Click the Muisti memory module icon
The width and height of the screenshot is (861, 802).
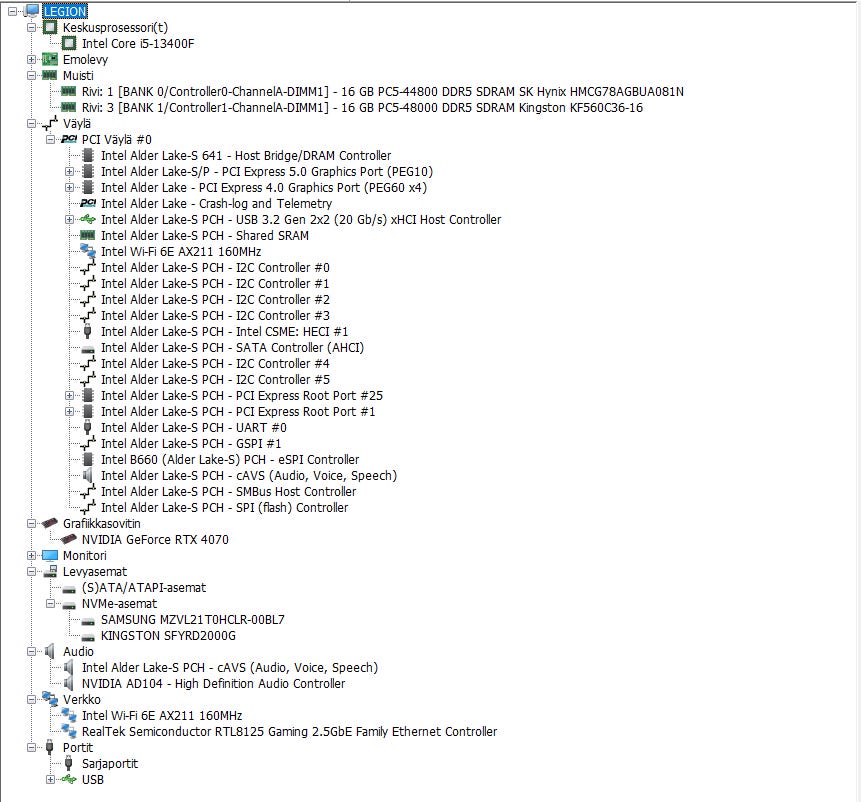tap(50, 75)
